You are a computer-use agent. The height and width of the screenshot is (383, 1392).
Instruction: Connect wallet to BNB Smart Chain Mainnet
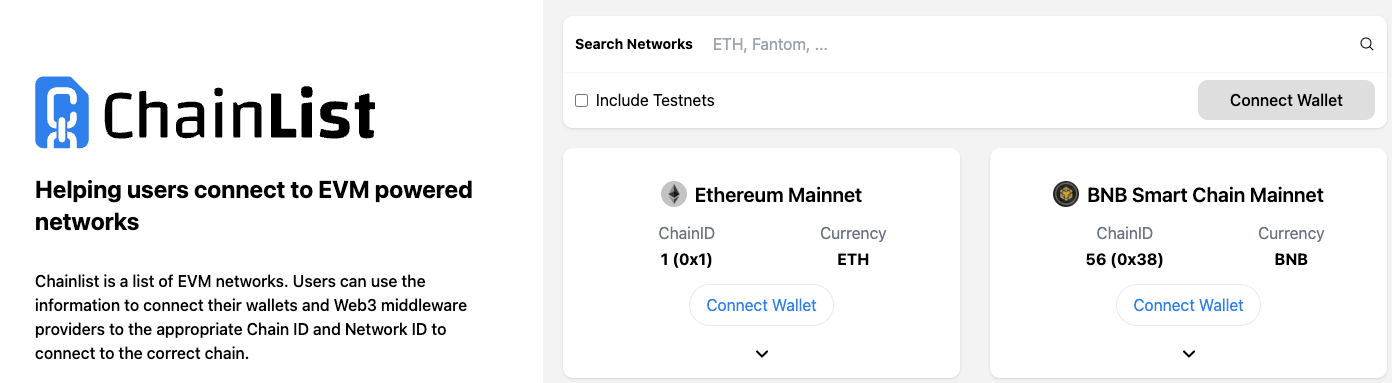pyautogui.click(x=1189, y=305)
